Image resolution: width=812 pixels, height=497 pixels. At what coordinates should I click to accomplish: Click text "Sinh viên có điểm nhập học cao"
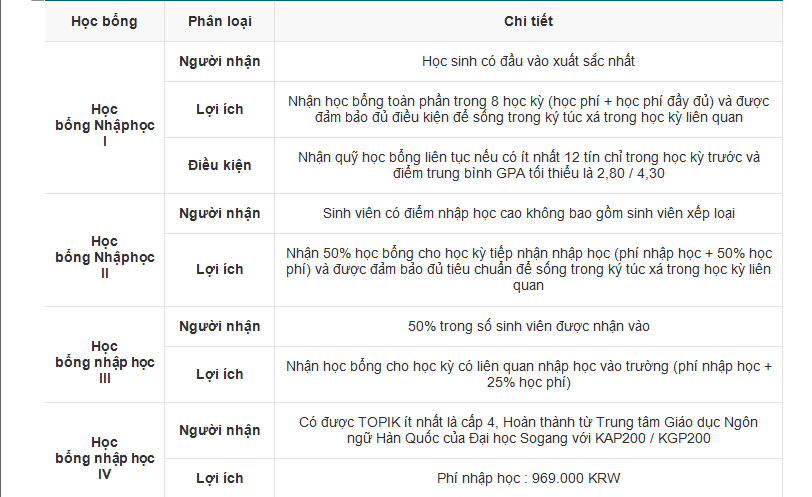tap(528, 213)
